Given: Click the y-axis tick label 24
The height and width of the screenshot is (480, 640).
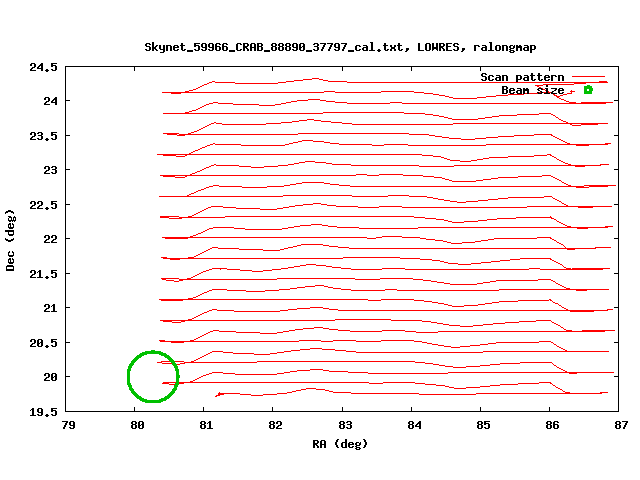Looking at the screenshot, I should 50,101.
